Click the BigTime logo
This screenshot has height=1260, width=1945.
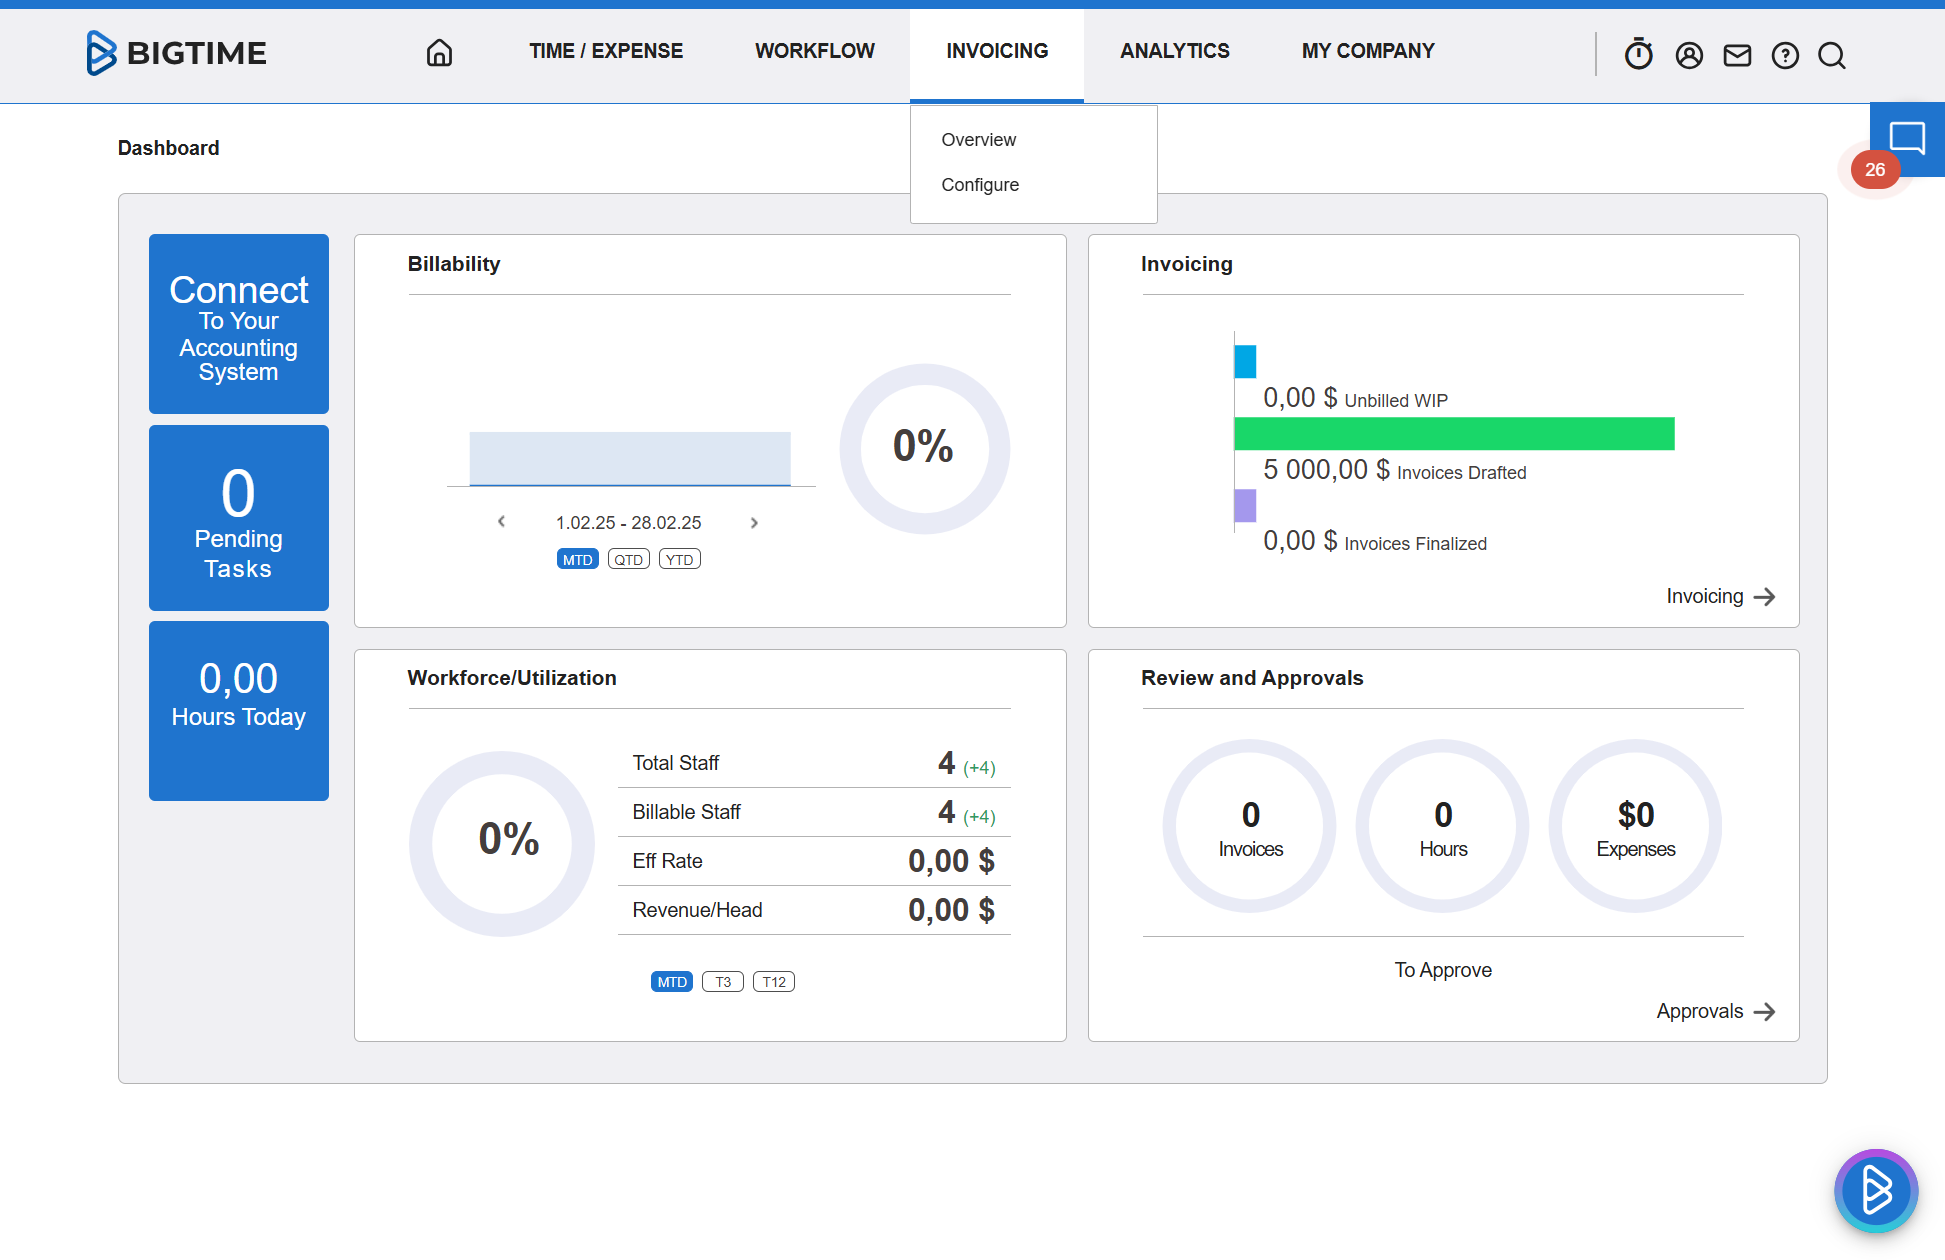[x=176, y=52]
